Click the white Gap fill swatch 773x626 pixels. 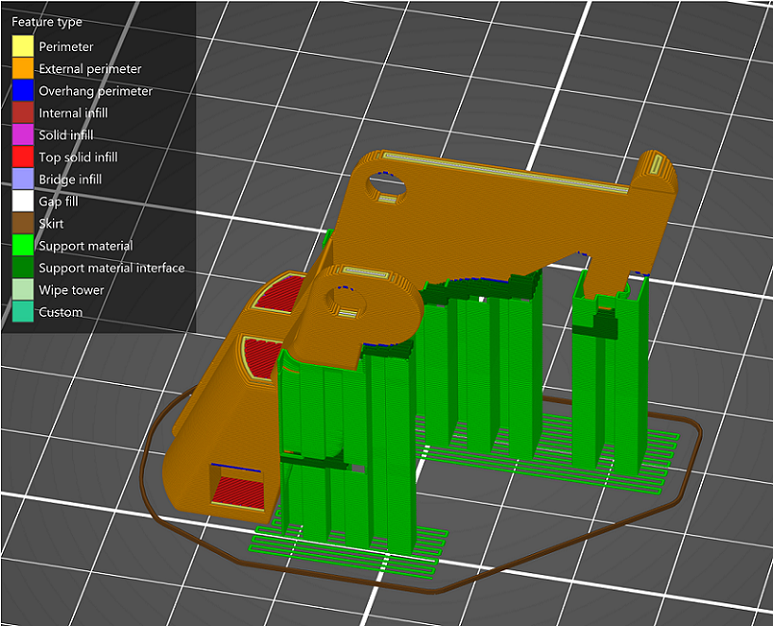click(x=23, y=201)
